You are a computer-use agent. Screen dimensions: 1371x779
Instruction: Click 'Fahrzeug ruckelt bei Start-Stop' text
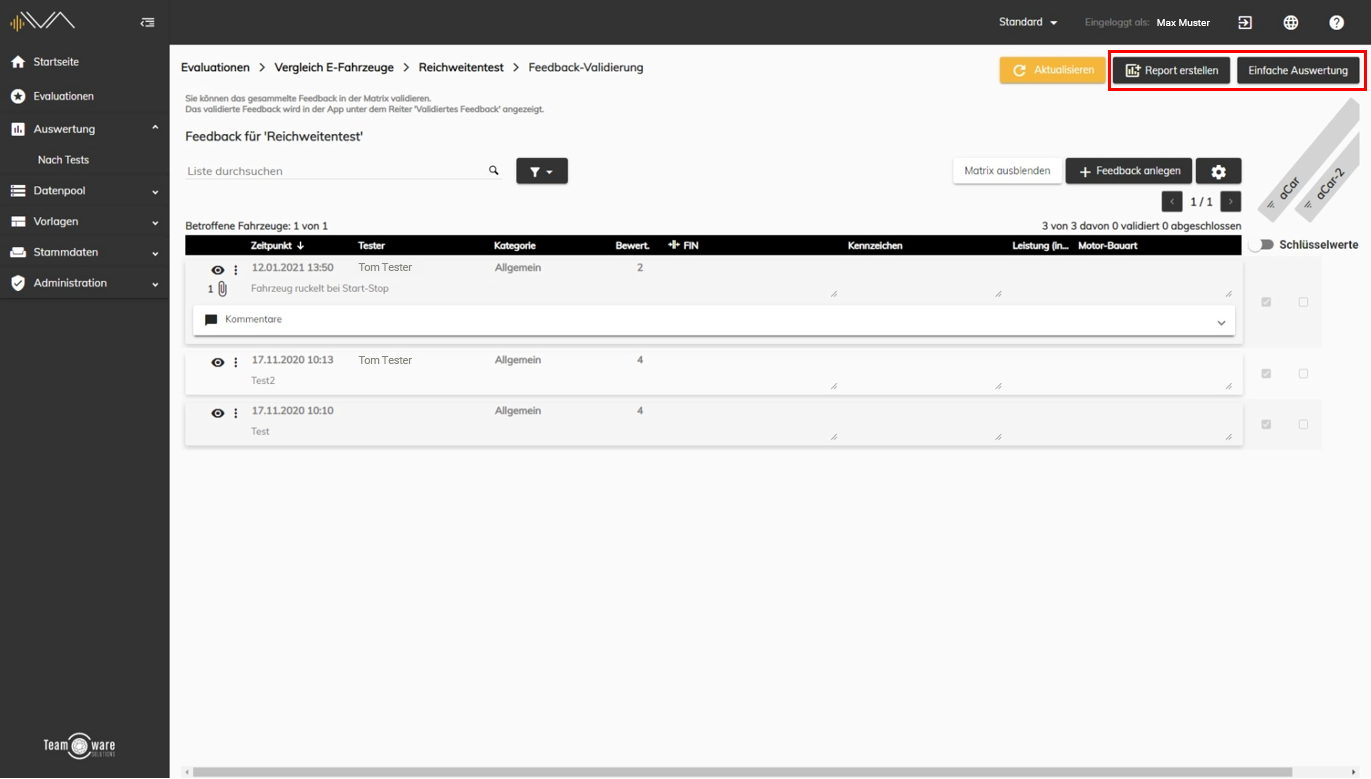point(320,288)
